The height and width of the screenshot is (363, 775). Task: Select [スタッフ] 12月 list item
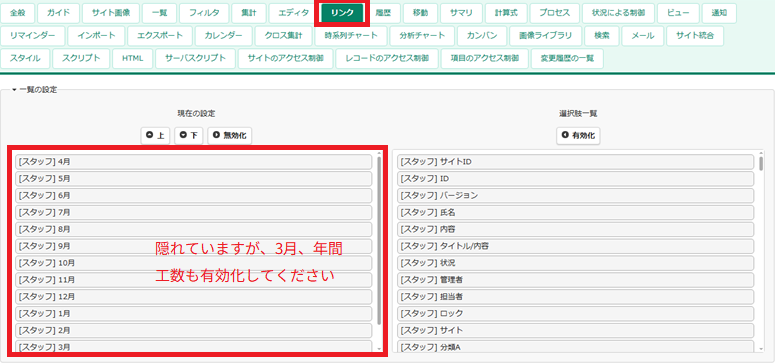tap(193, 297)
